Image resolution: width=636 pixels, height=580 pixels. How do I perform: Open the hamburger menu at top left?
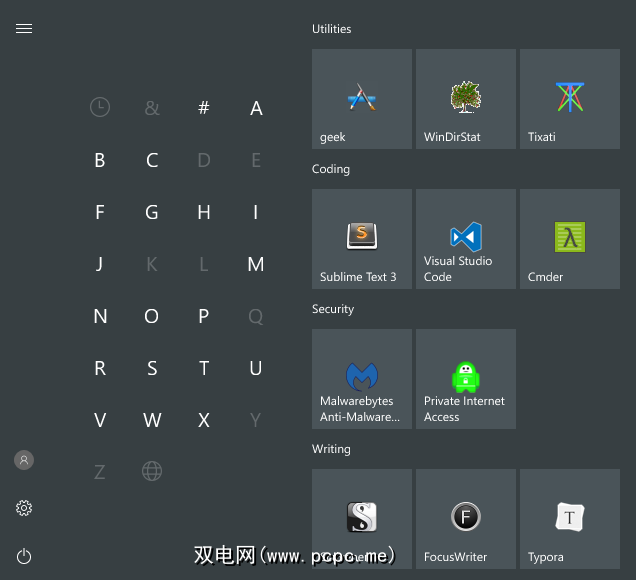coord(24,29)
